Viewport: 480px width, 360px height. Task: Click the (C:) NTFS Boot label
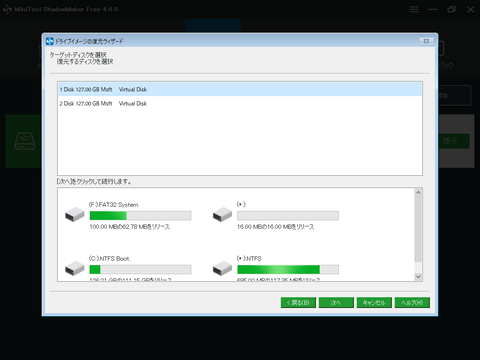(110, 259)
